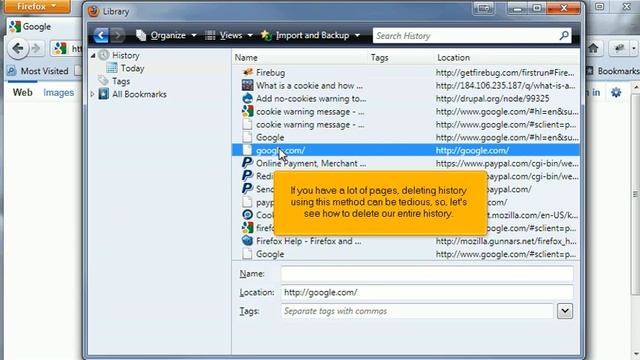Open Images link on Google page
The height and width of the screenshot is (360, 640).
pos(58,93)
